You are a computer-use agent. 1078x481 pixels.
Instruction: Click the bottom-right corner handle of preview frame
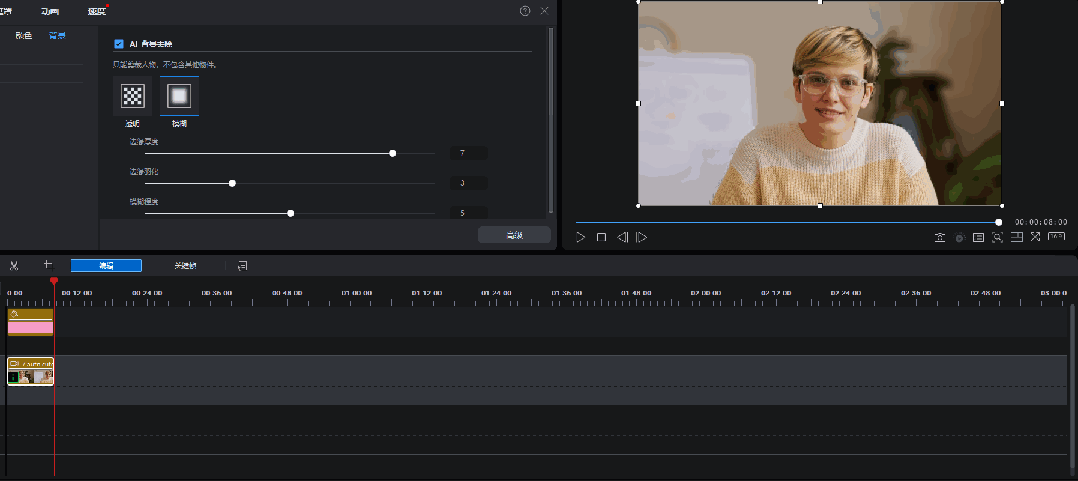(x=1001, y=205)
